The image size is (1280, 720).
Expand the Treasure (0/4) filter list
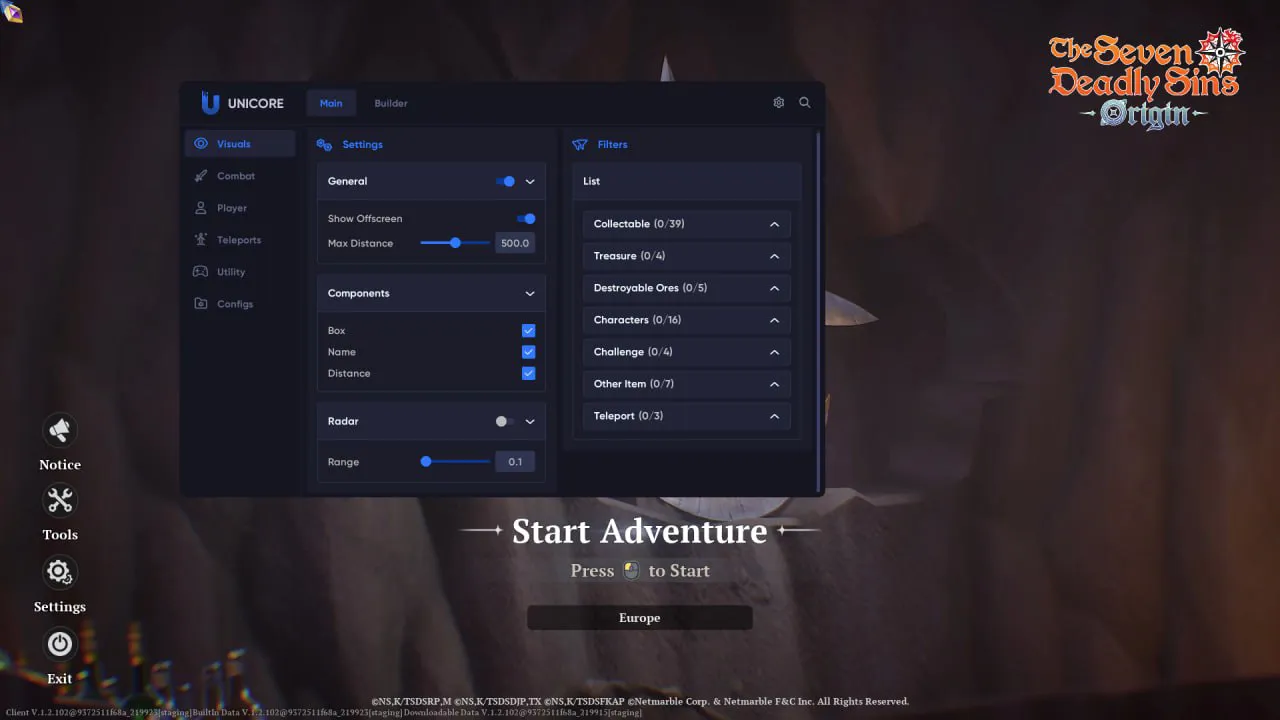pos(686,256)
